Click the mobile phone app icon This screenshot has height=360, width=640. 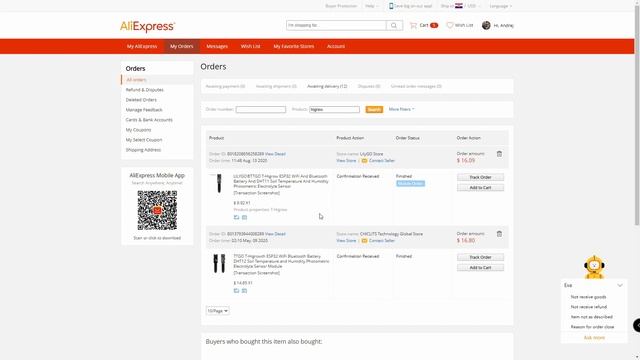tap(391, 6)
